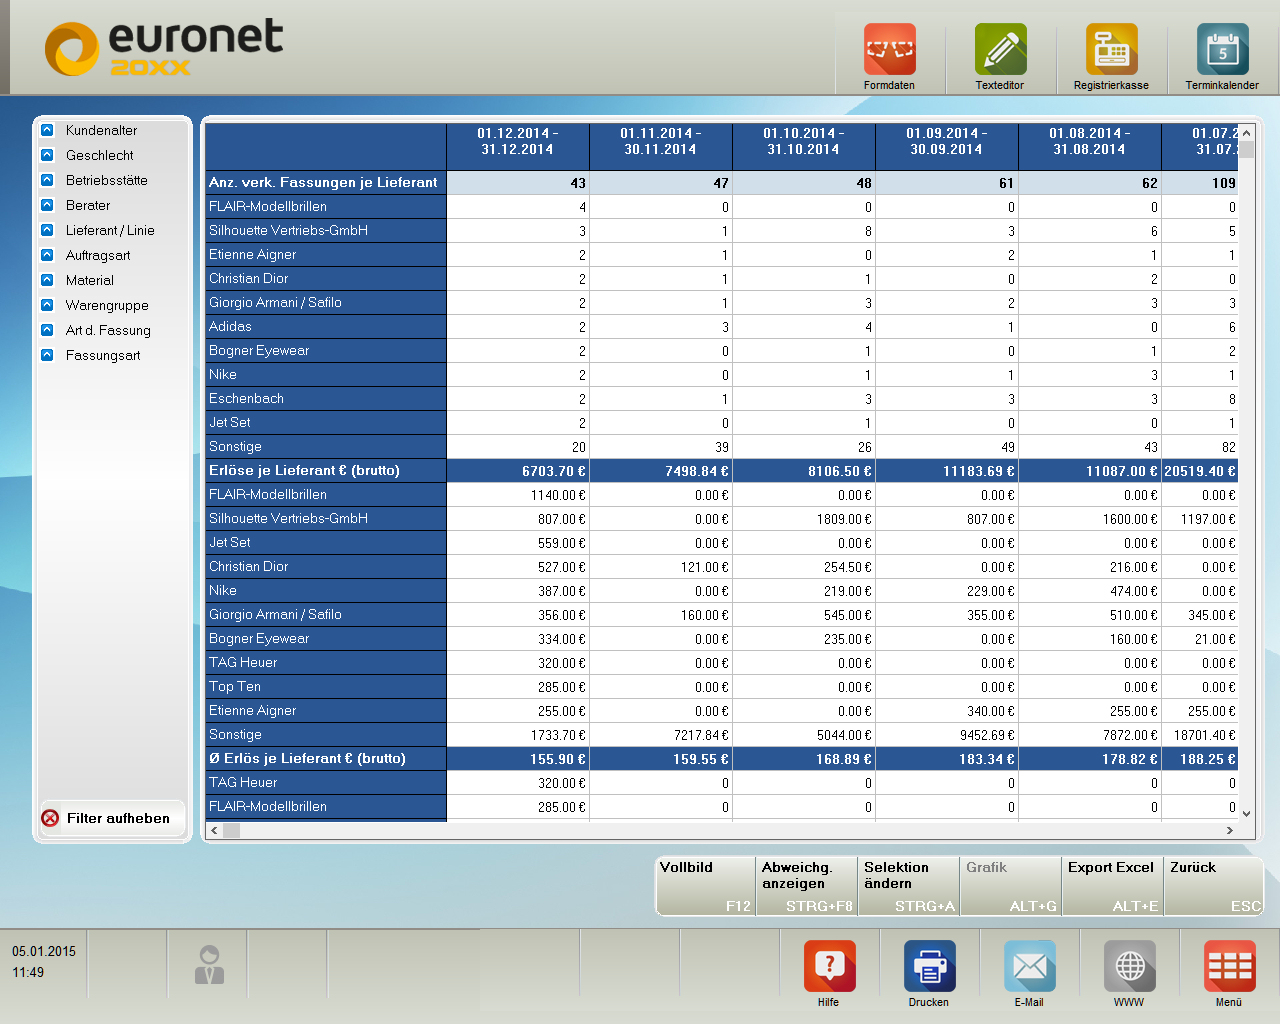Click the Drucken printer icon
Image resolution: width=1280 pixels, height=1024 pixels.
(929, 966)
